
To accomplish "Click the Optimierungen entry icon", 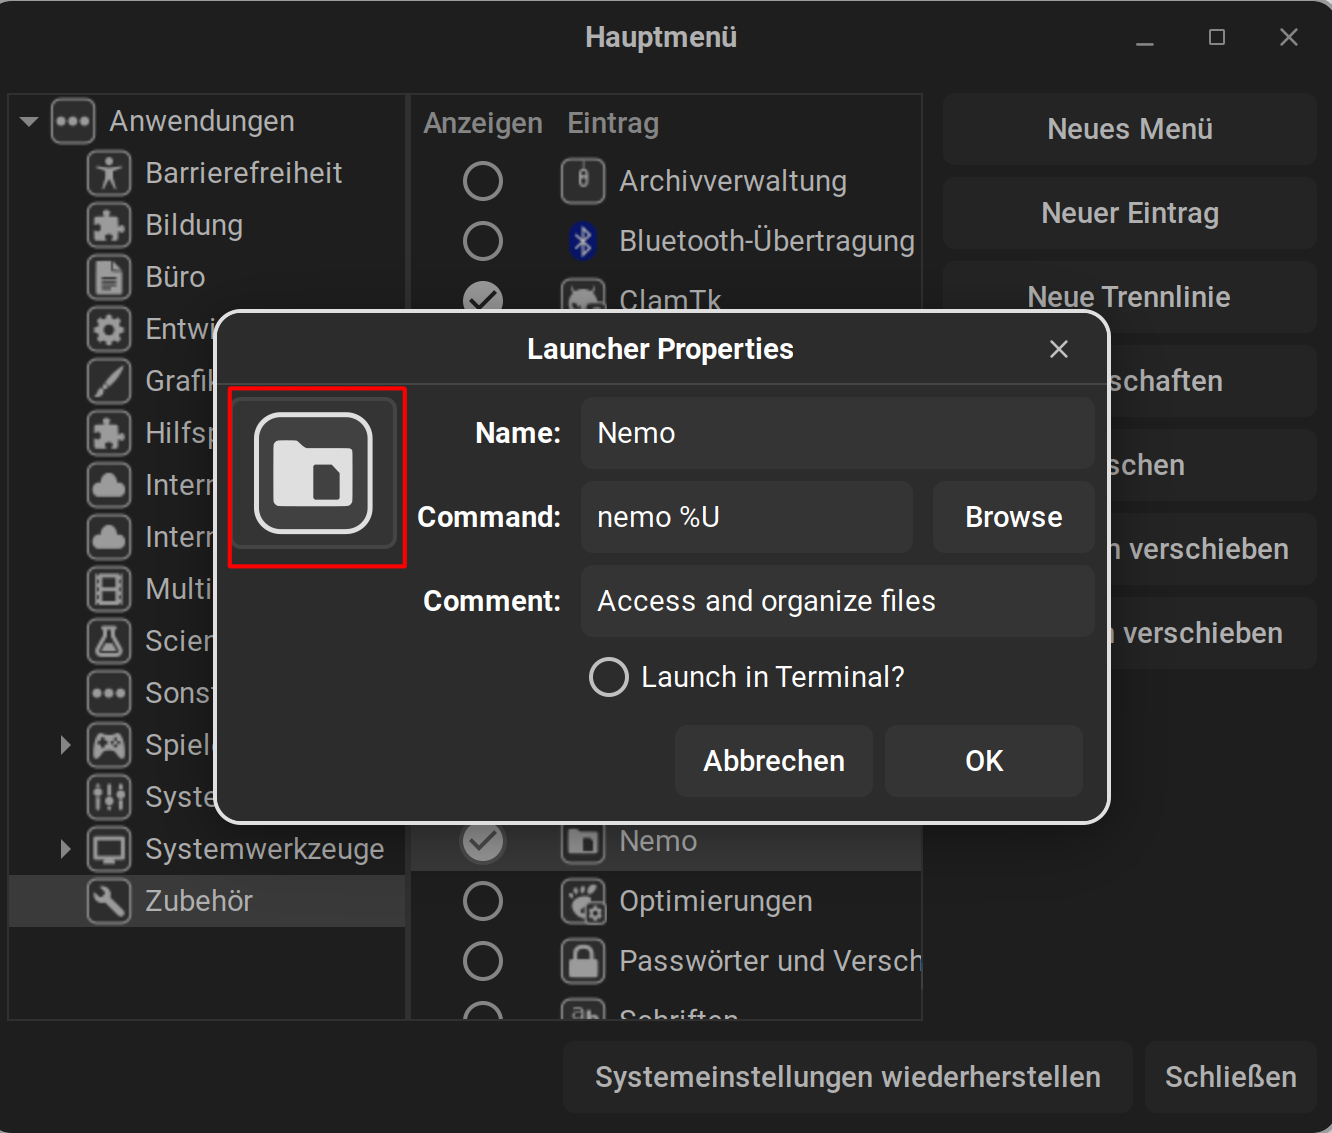I will click(x=583, y=901).
